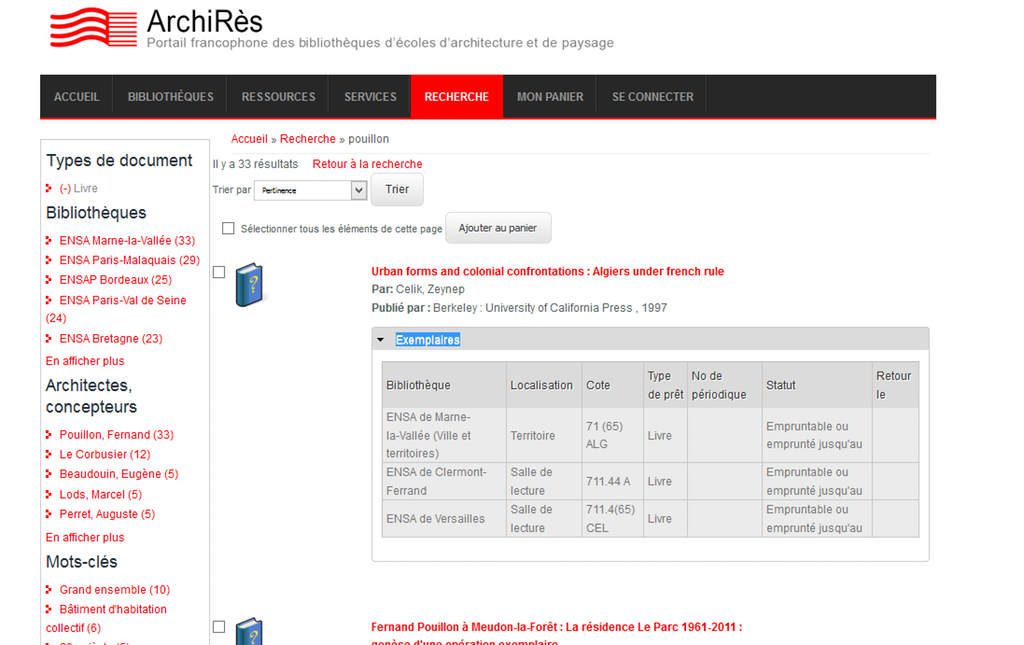Click the Recherche breadcrumb link

click(308, 139)
